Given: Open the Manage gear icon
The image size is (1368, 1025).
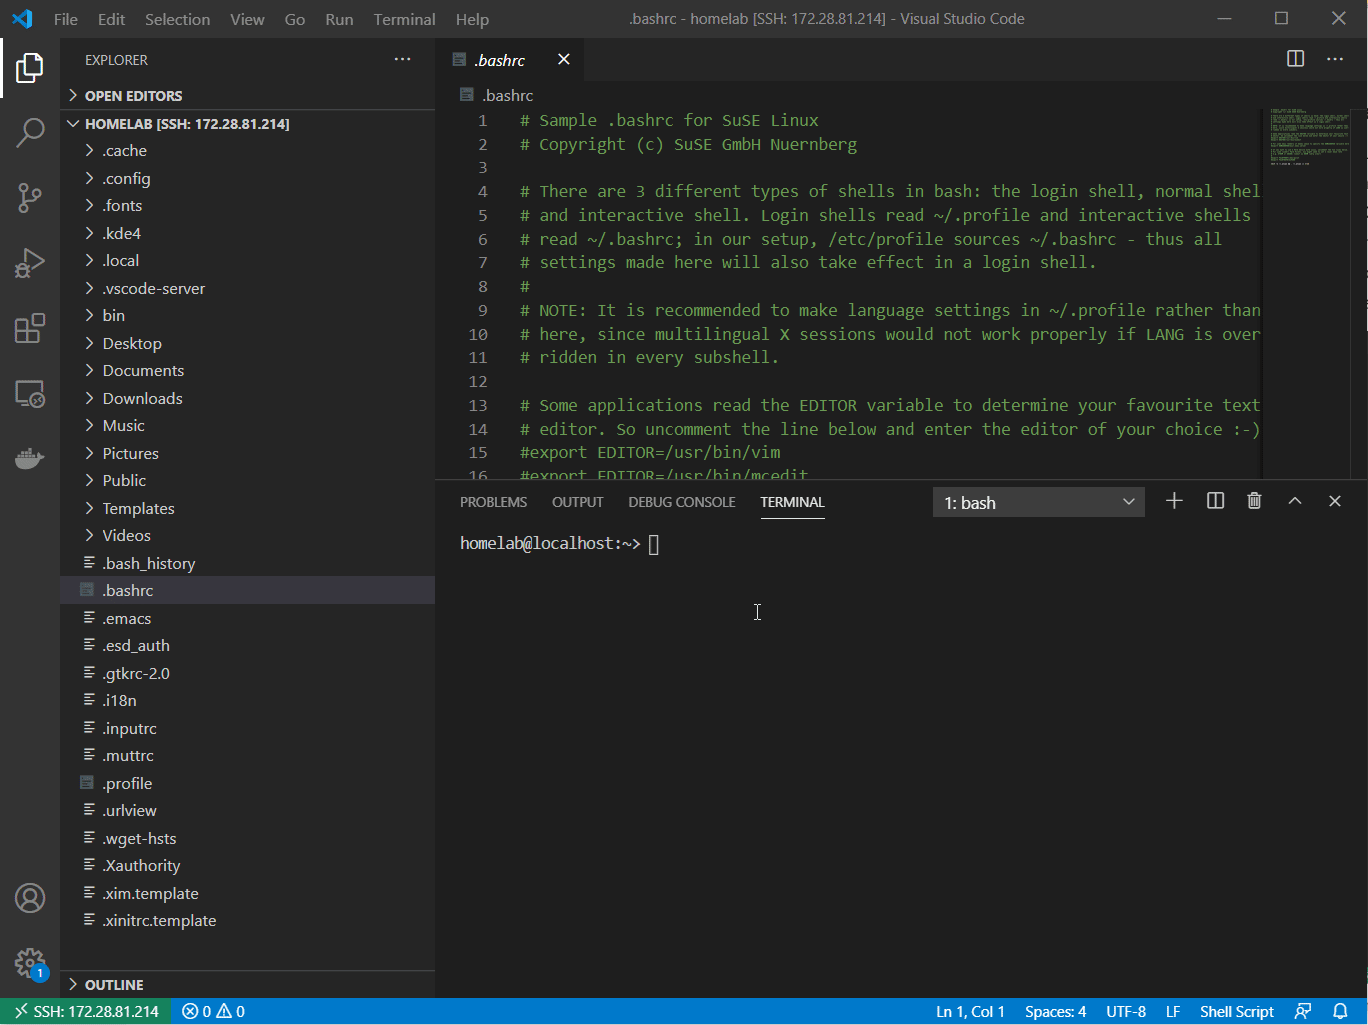Looking at the screenshot, I should (30, 964).
